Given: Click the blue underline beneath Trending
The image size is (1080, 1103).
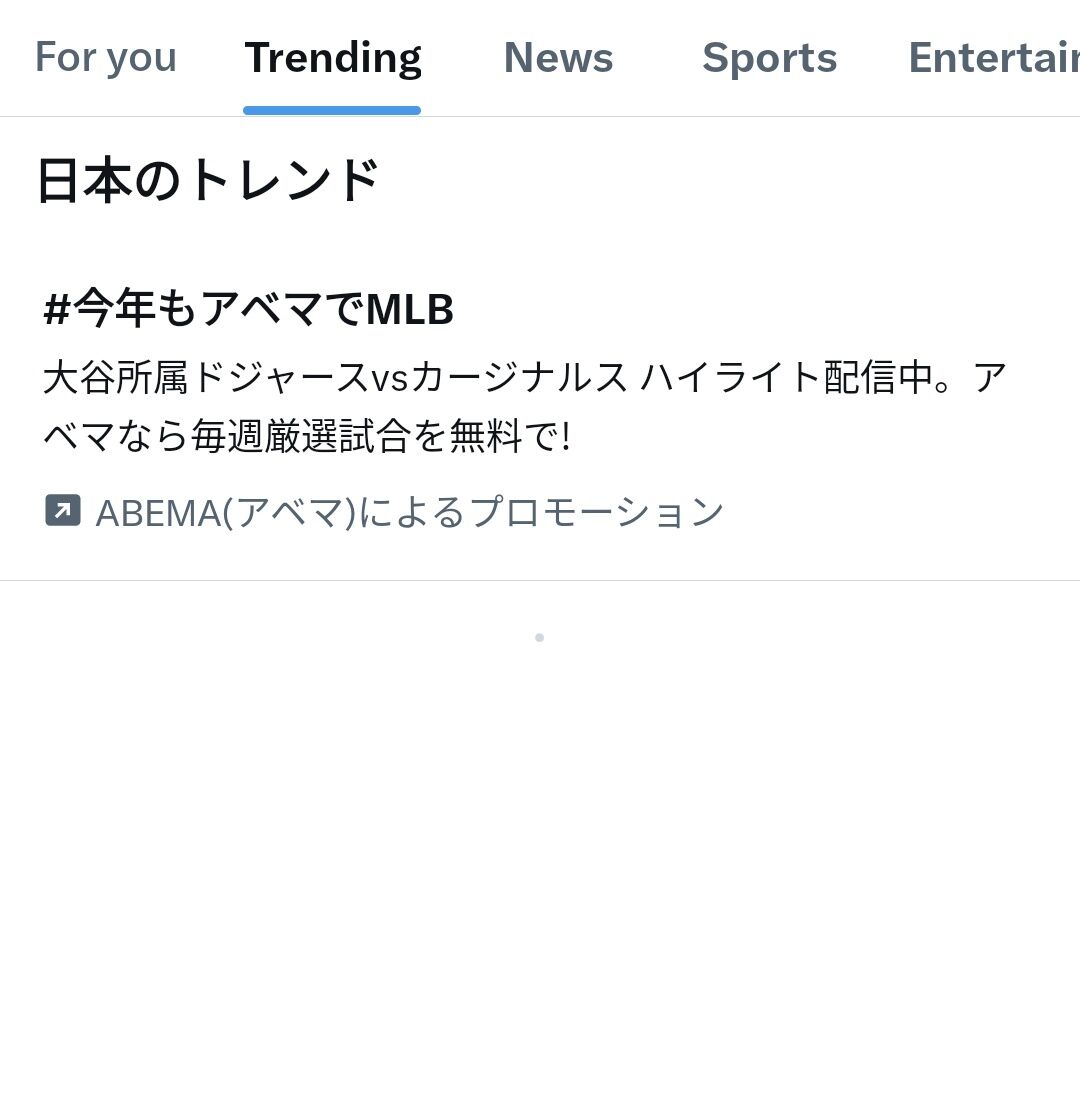Looking at the screenshot, I should [332, 110].
